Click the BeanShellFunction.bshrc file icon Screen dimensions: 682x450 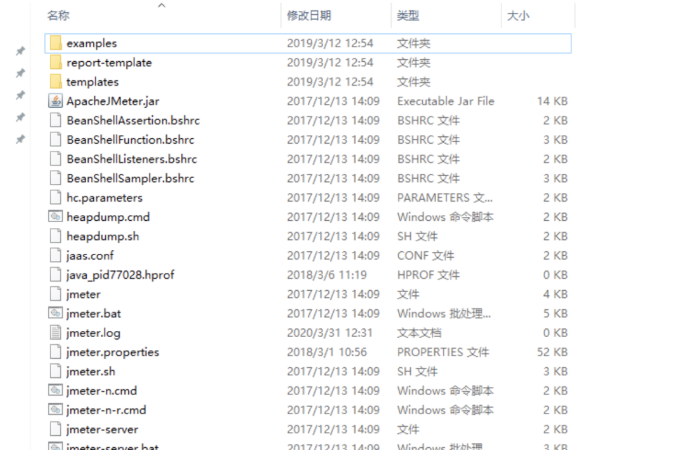[x=55, y=140]
